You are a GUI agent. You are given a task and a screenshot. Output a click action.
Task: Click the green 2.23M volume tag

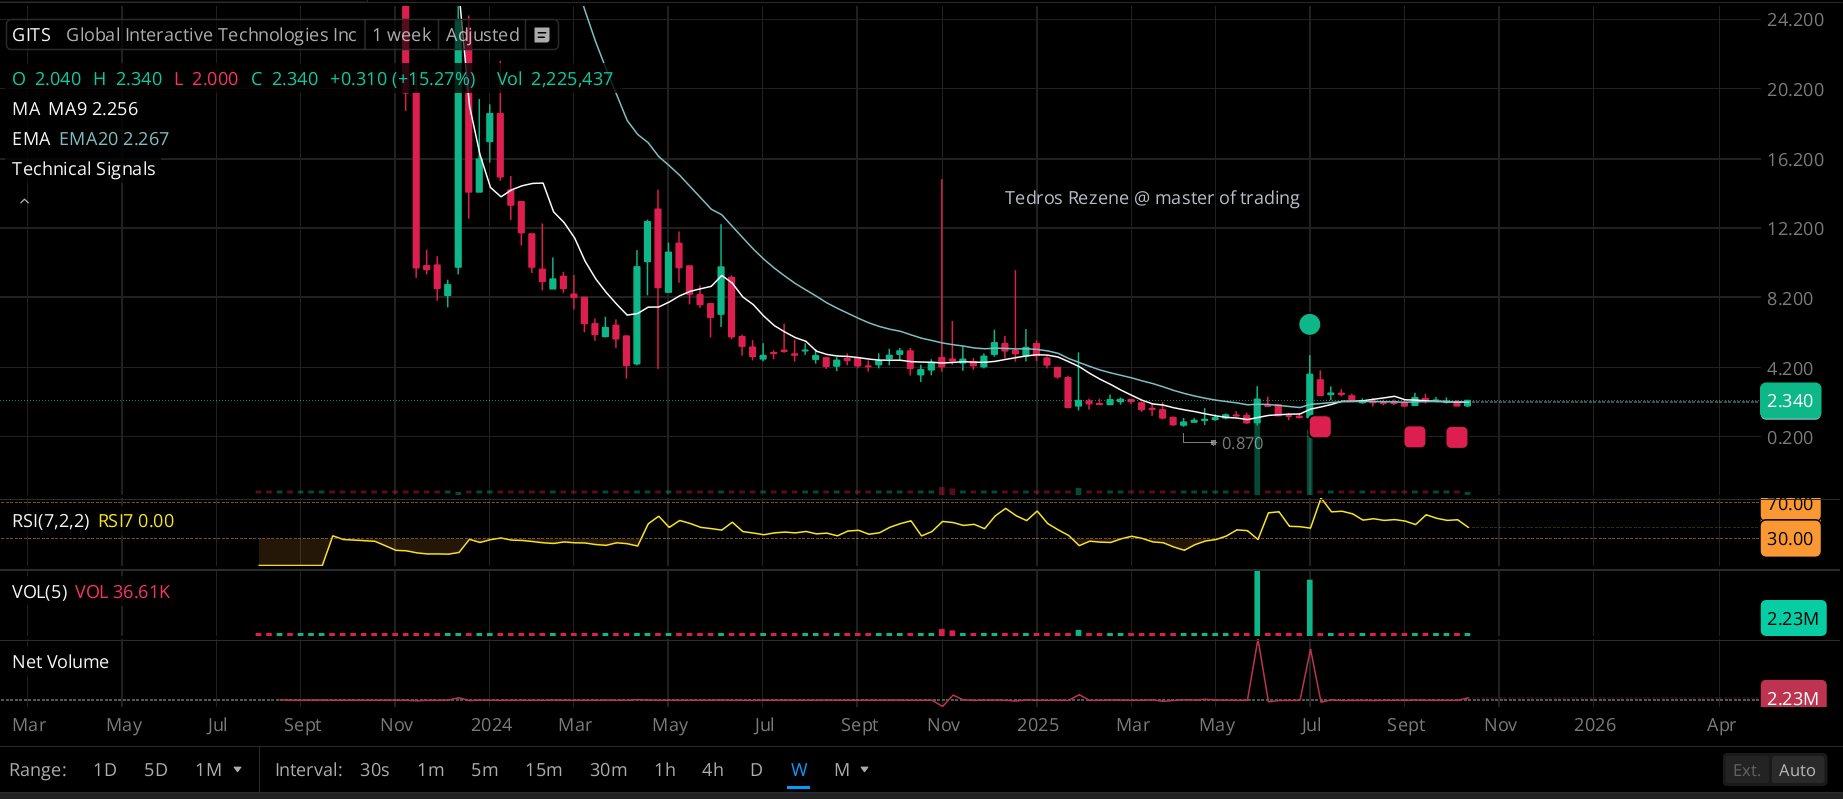coord(1793,619)
